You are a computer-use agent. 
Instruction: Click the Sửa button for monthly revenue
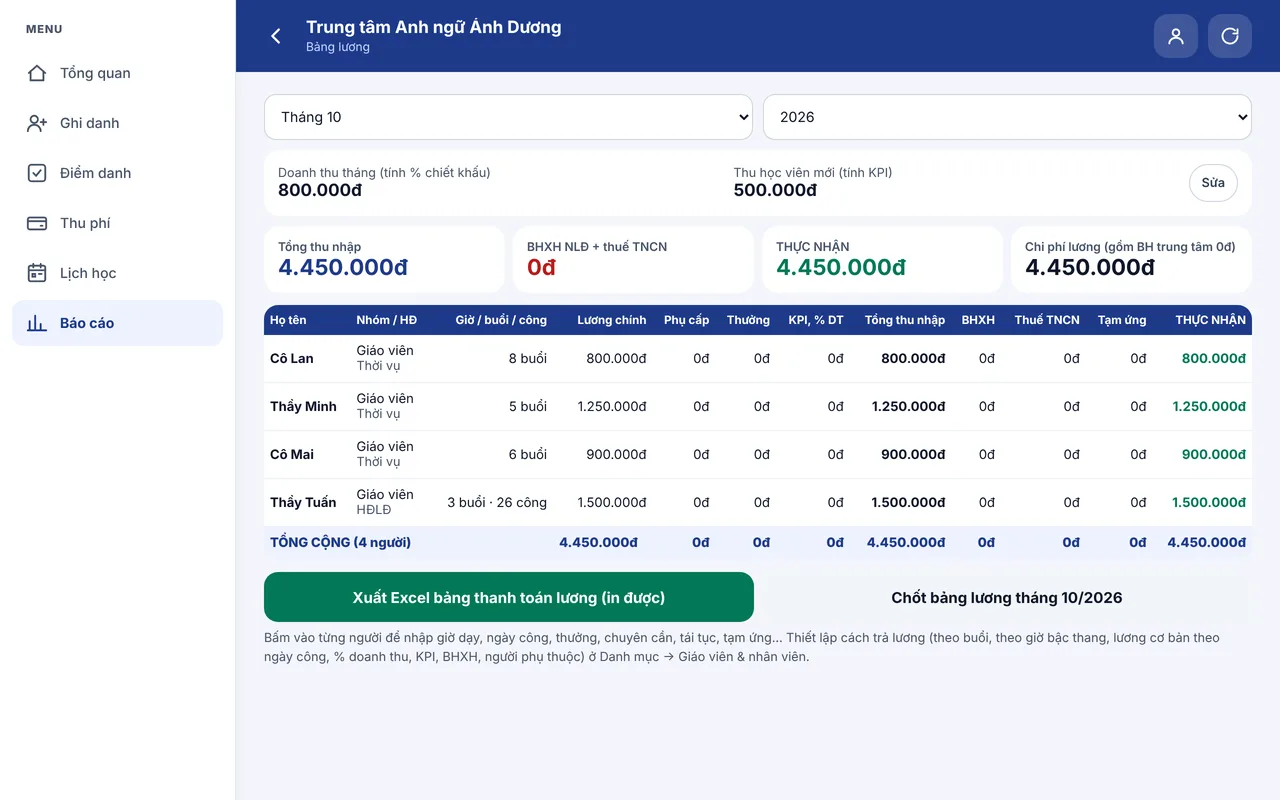(x=1213, y=183)
